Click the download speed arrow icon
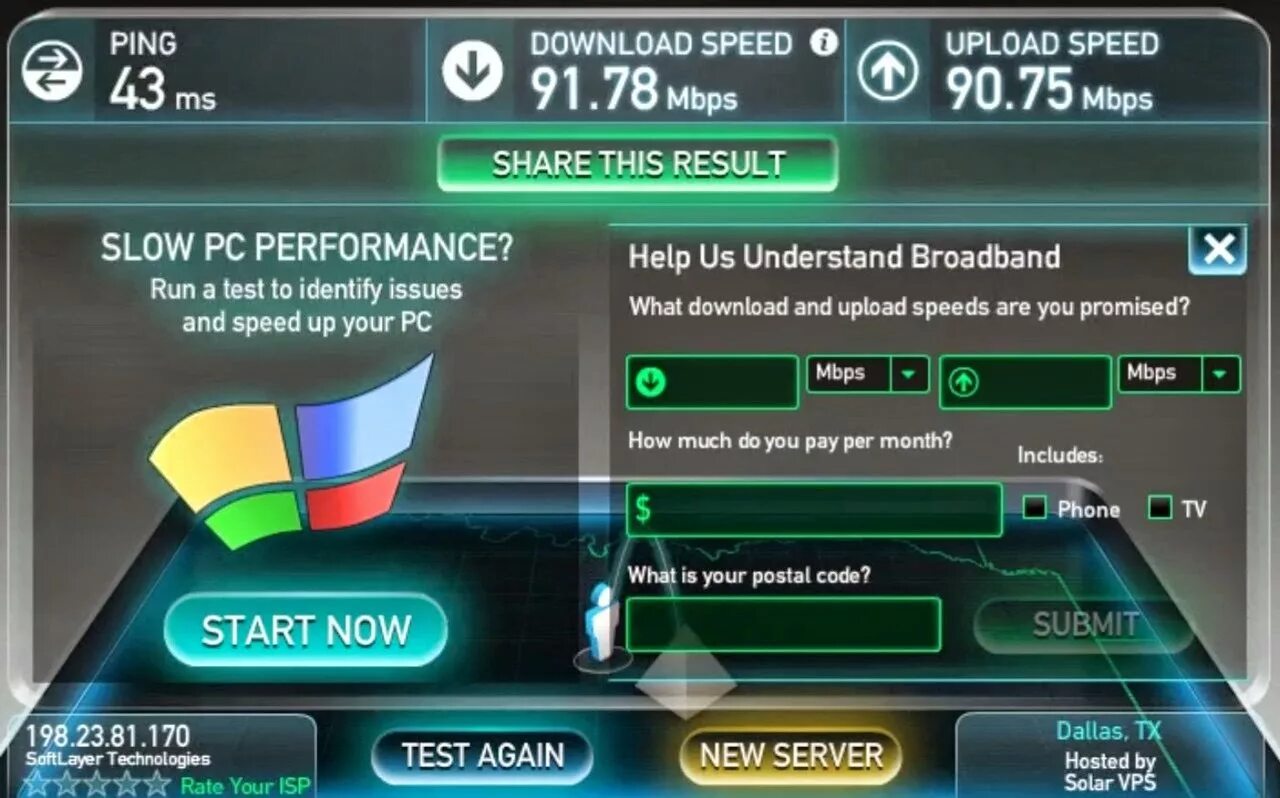The image size is (1280, 798). pyautogui.click(x=472, y=71)
